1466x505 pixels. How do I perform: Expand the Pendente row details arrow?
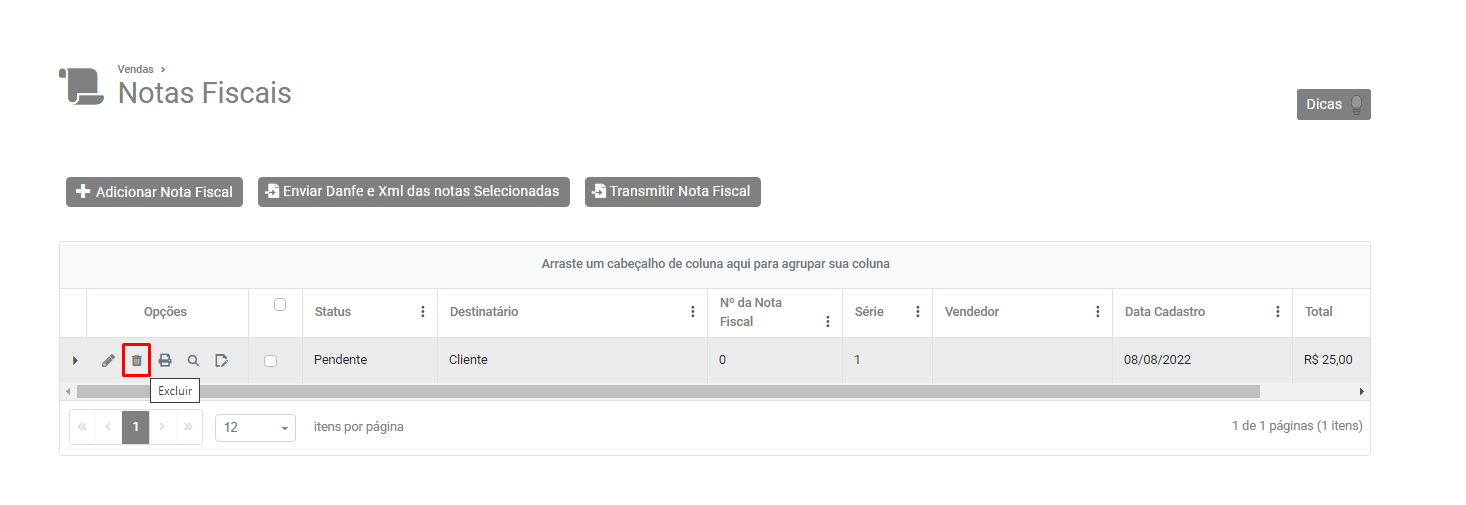pos(75,360)
